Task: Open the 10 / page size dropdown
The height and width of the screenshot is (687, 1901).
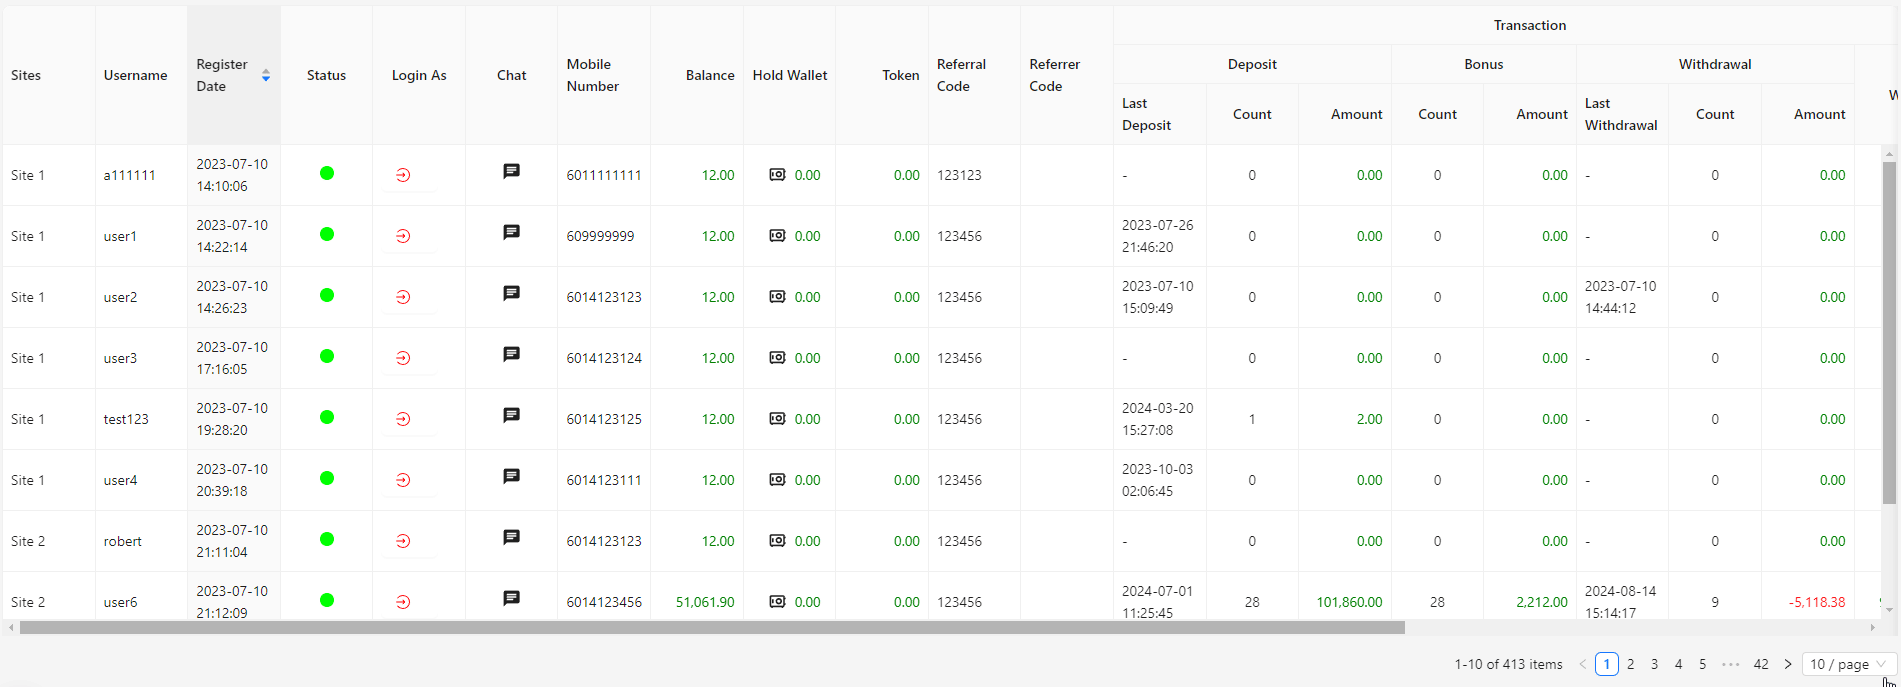Action: [x=1848, y=664]
